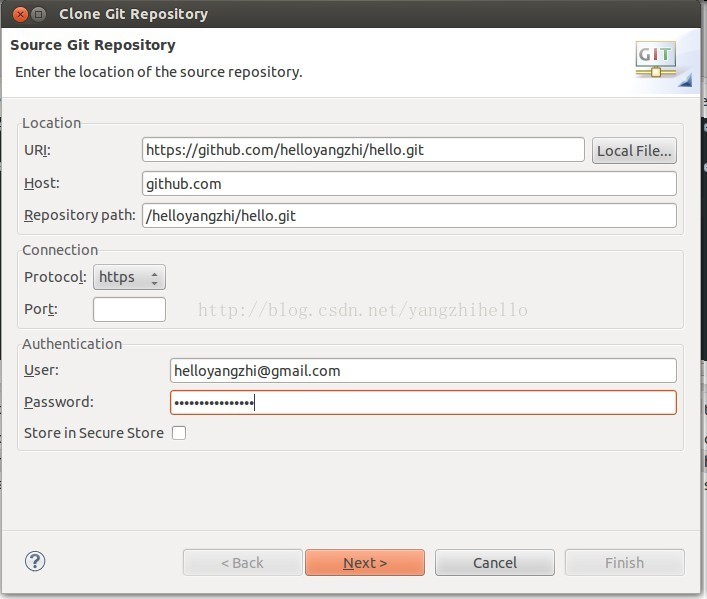Enable Store in Secure Store checkbox
This screenshot has width=707, height=599.
[179, 433]
